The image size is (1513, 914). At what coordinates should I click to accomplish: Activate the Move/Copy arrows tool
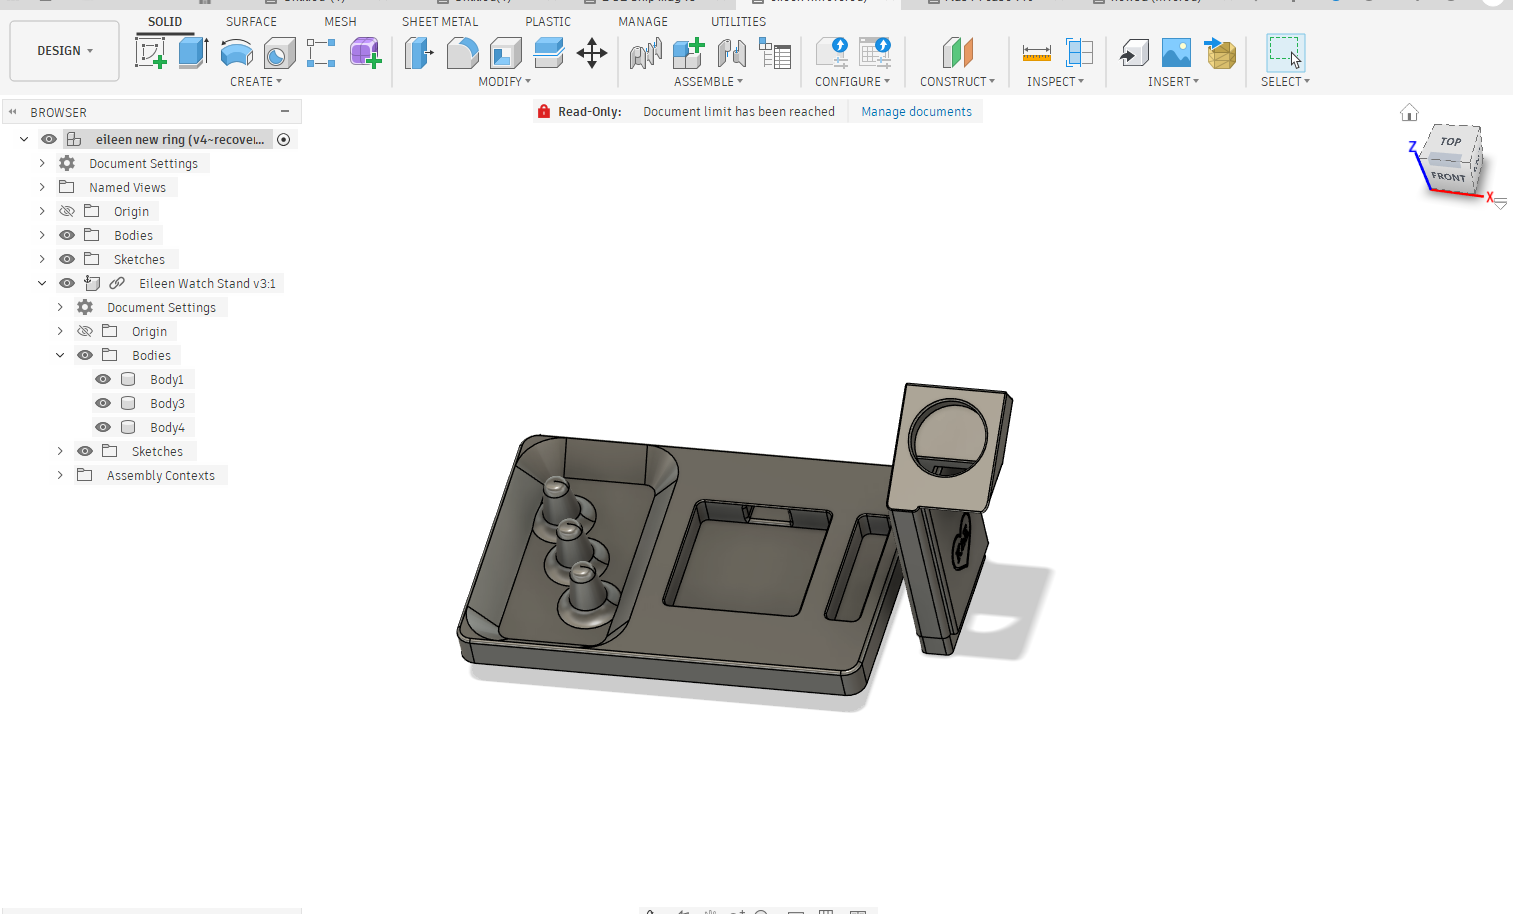[x=592, y=53]
